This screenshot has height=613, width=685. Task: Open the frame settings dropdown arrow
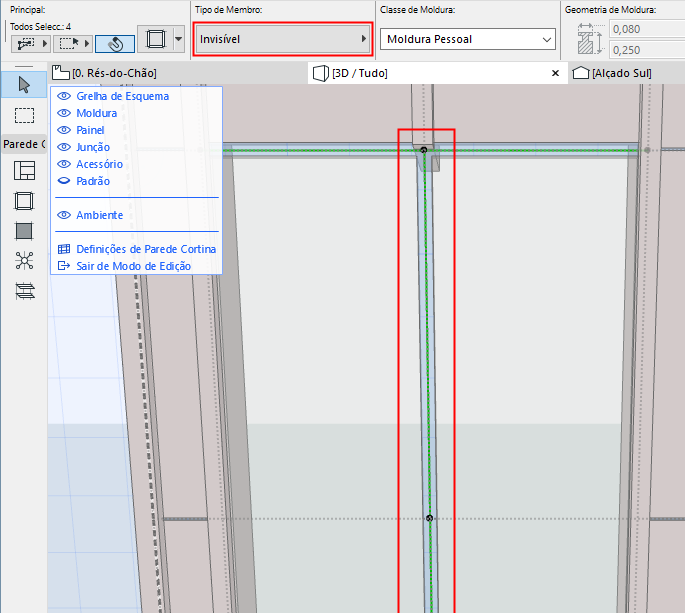178,40
